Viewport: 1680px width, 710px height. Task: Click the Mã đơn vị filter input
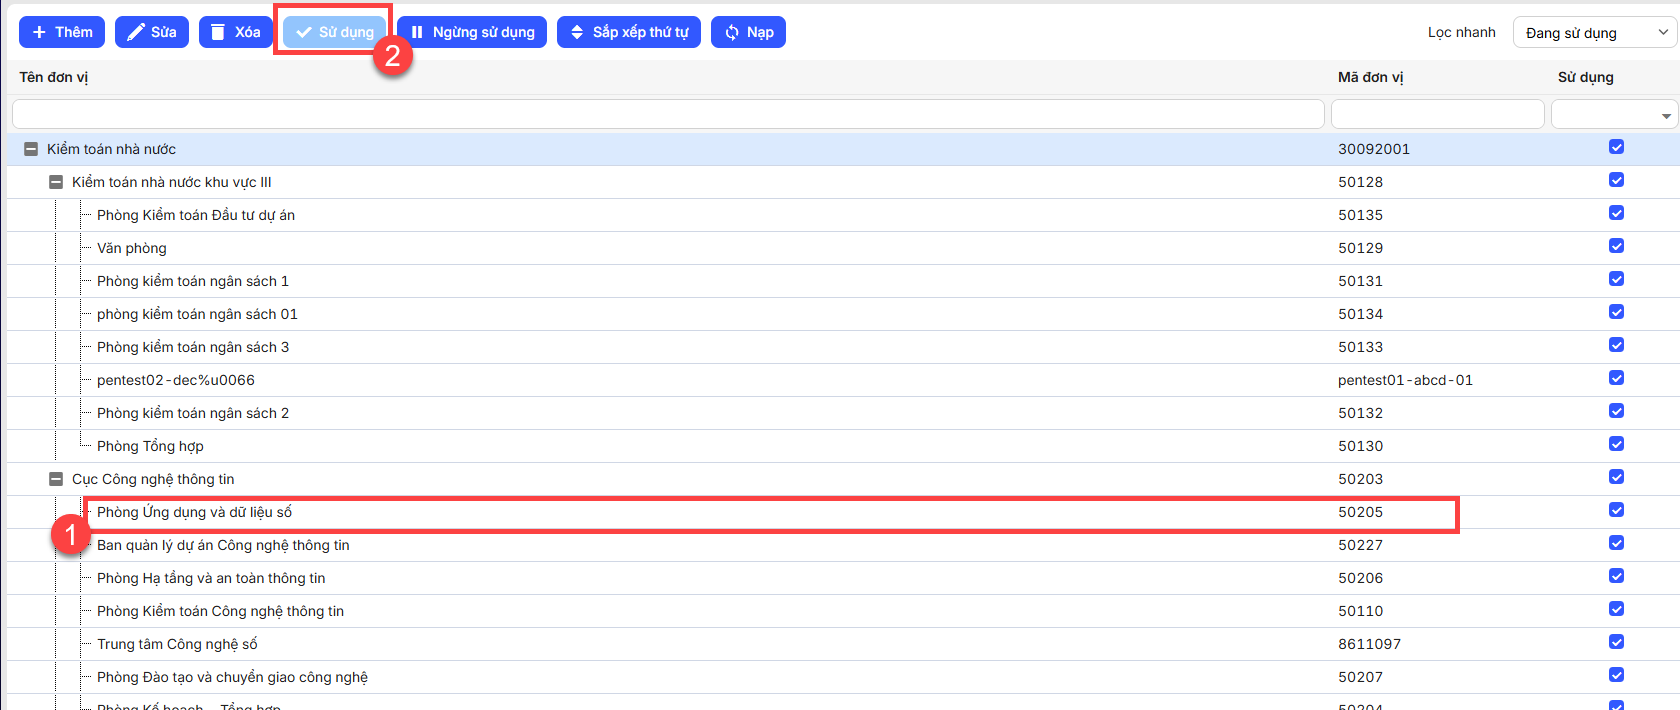point(1437,114)
